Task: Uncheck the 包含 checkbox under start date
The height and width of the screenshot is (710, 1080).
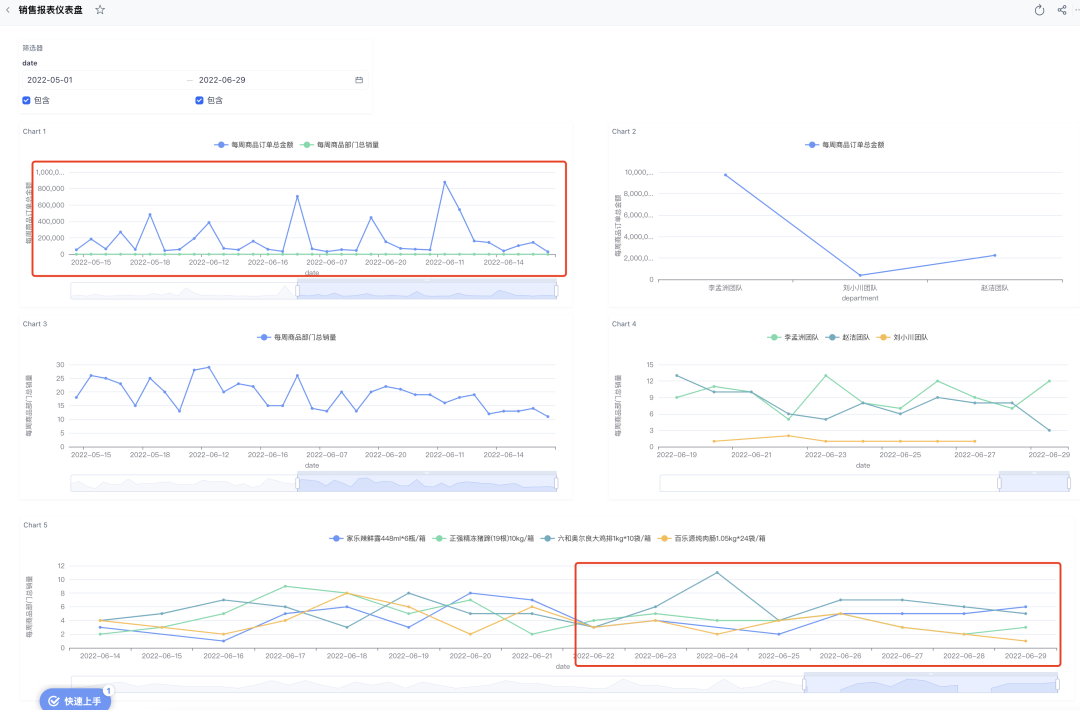Action: click(26, 101)
